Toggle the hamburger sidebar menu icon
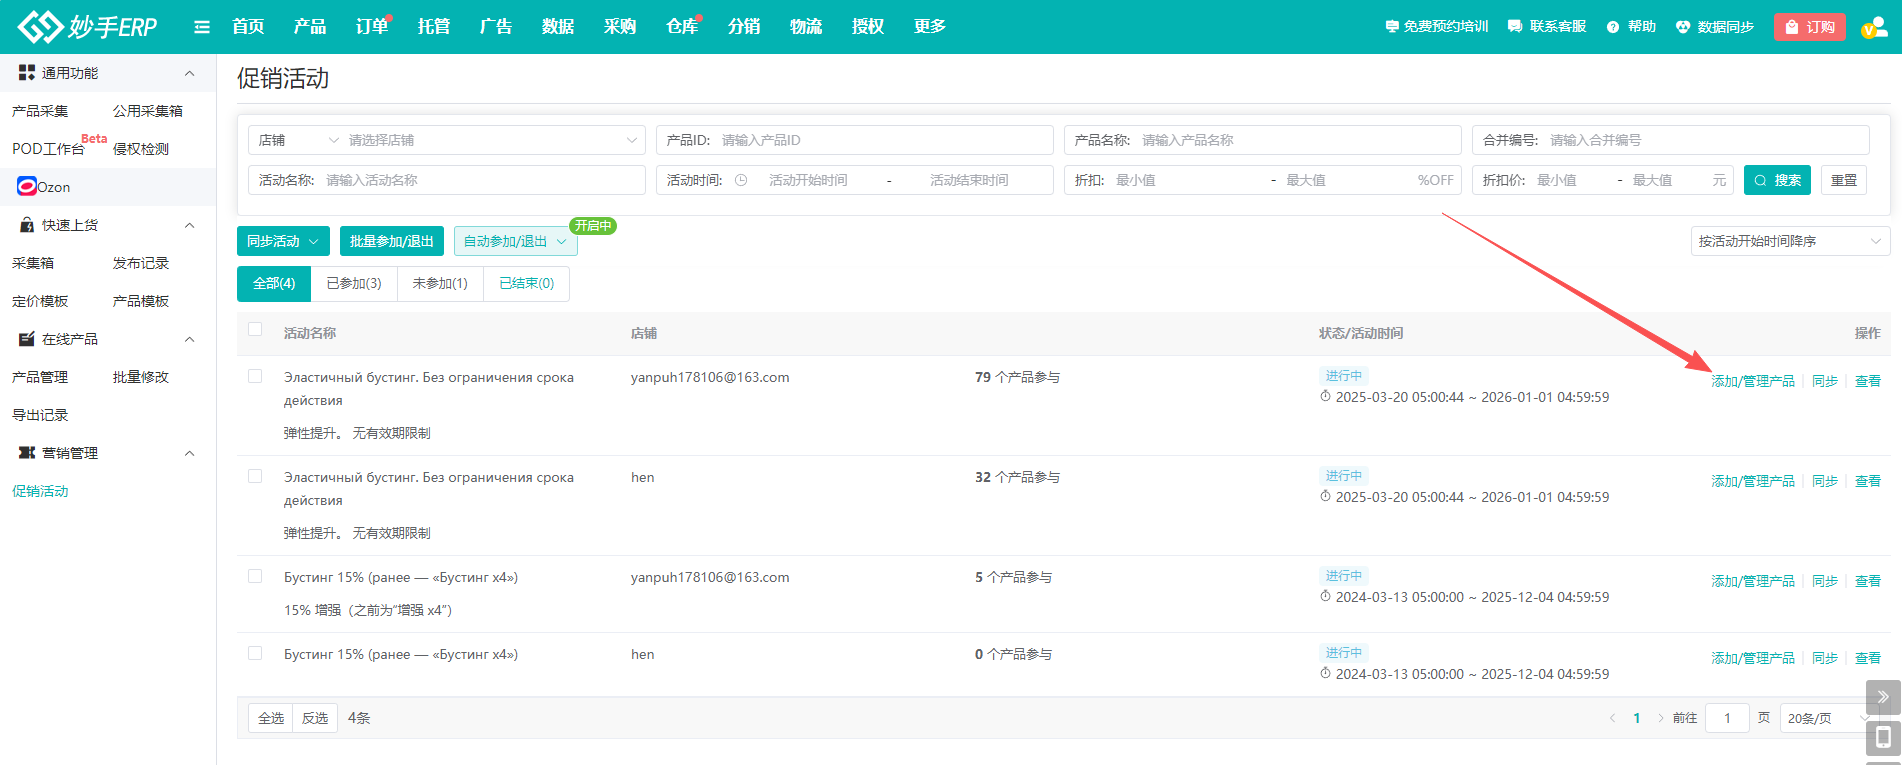 [202, 27]
